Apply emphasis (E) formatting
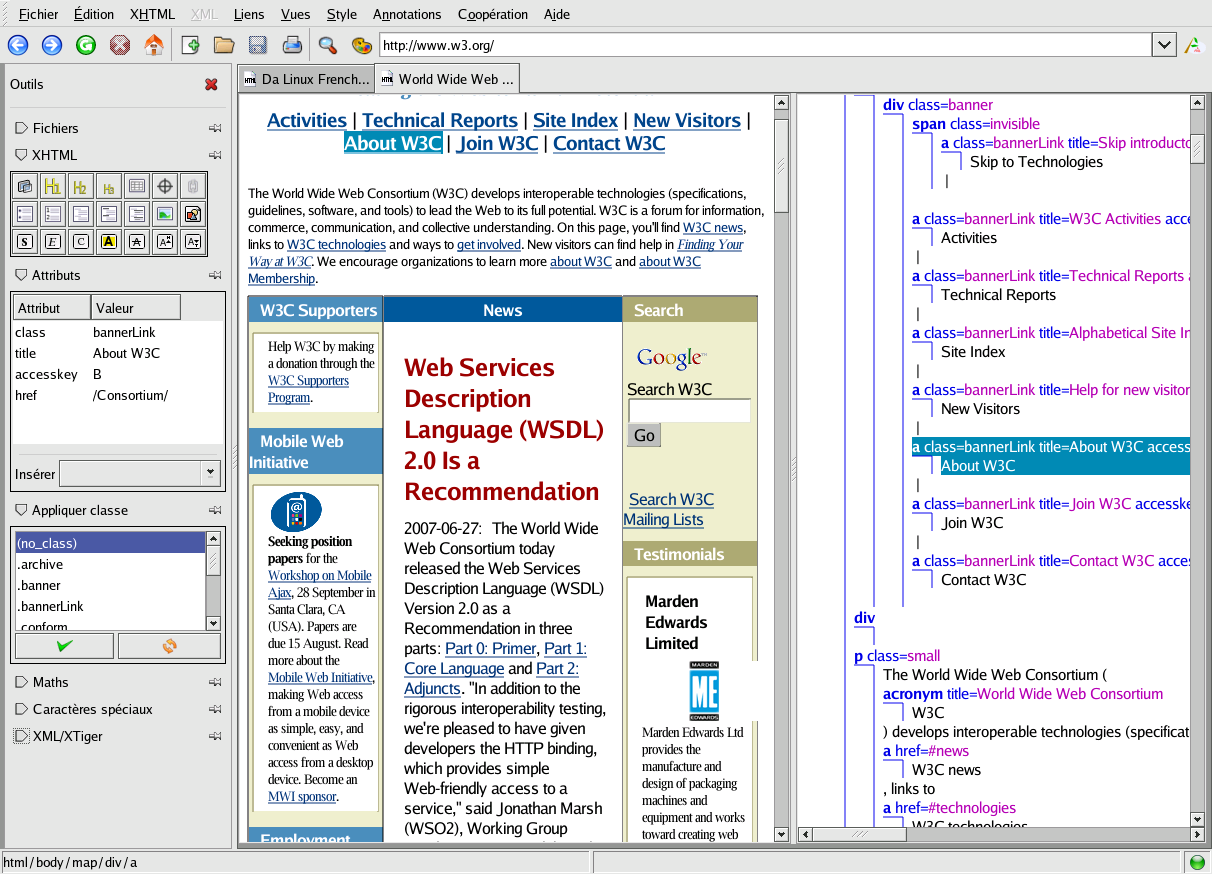This screenshot has width=1212, height=874. pyautogui.click(x=53, y=242)
